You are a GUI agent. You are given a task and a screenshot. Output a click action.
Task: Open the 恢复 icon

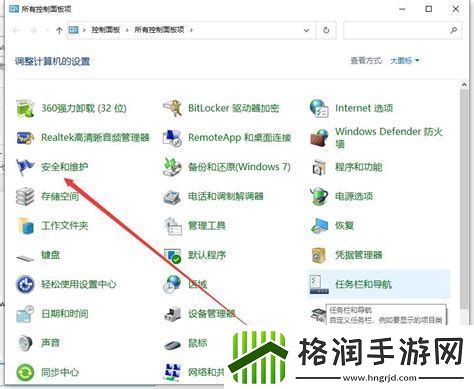coord(319,226)
